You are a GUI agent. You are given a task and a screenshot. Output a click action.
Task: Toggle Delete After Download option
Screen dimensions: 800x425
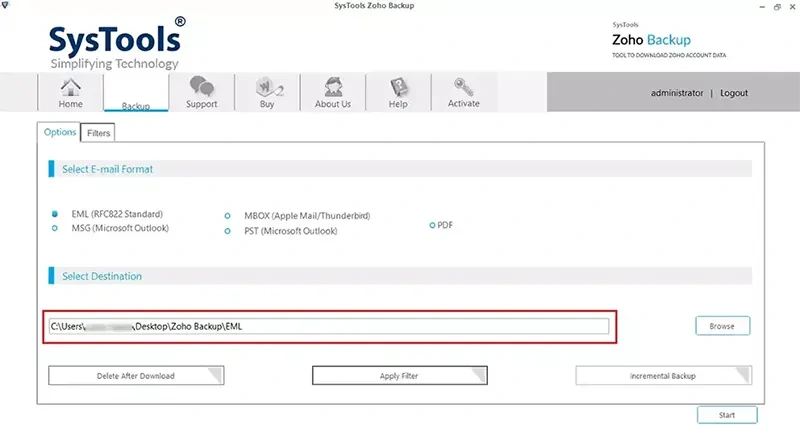click(x=136, y=376)
